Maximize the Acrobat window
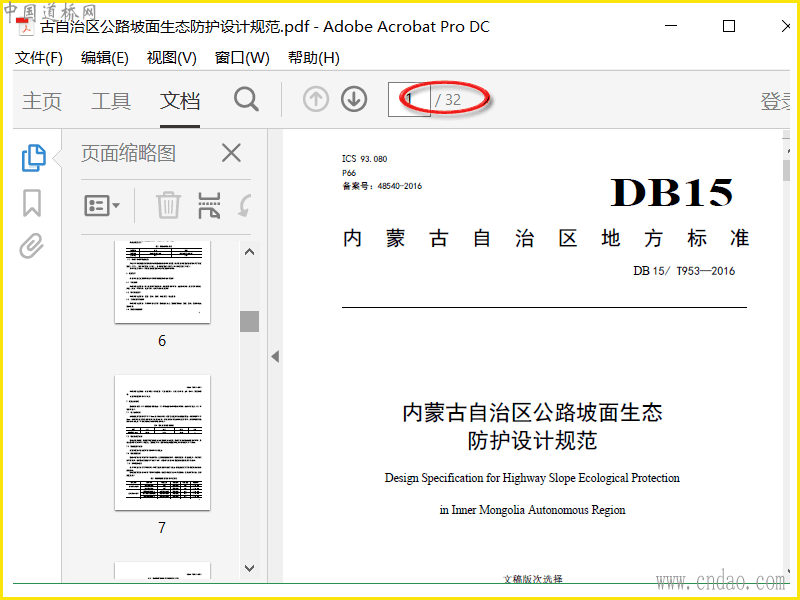The height and width of the screenshot is (600, 800). [729, 26]
